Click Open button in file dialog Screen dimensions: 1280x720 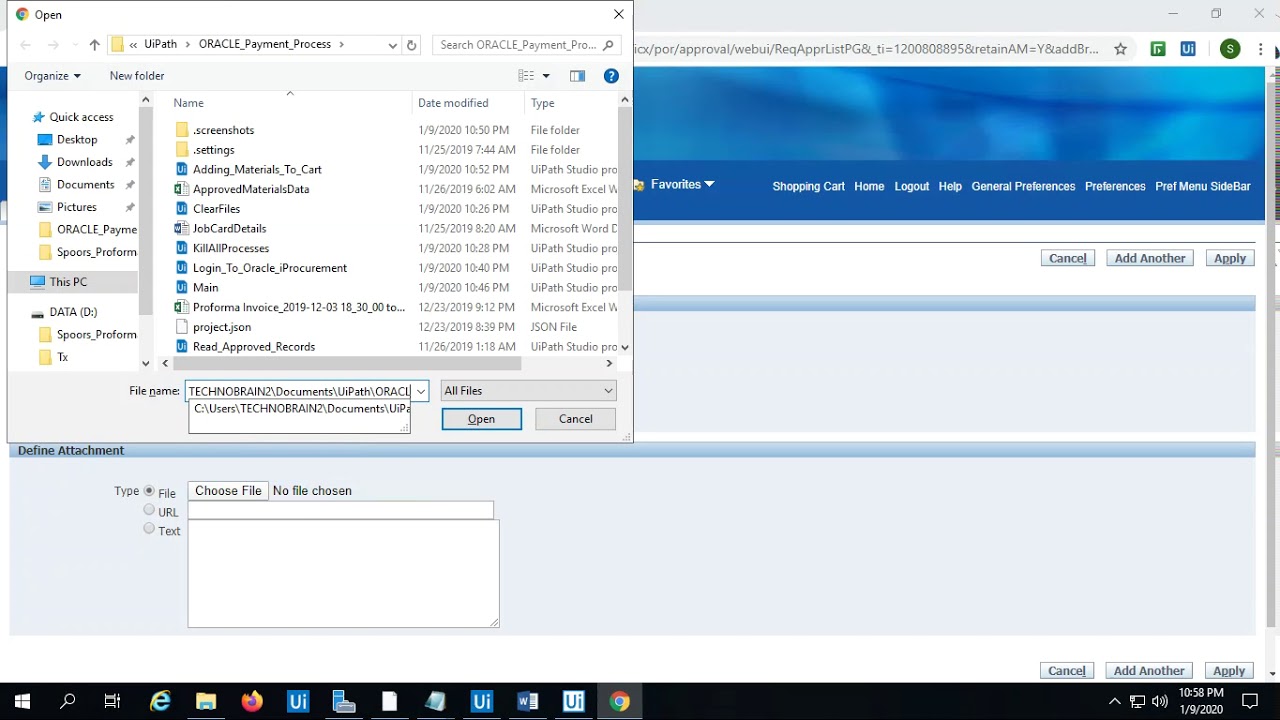[x=481, y=419]
